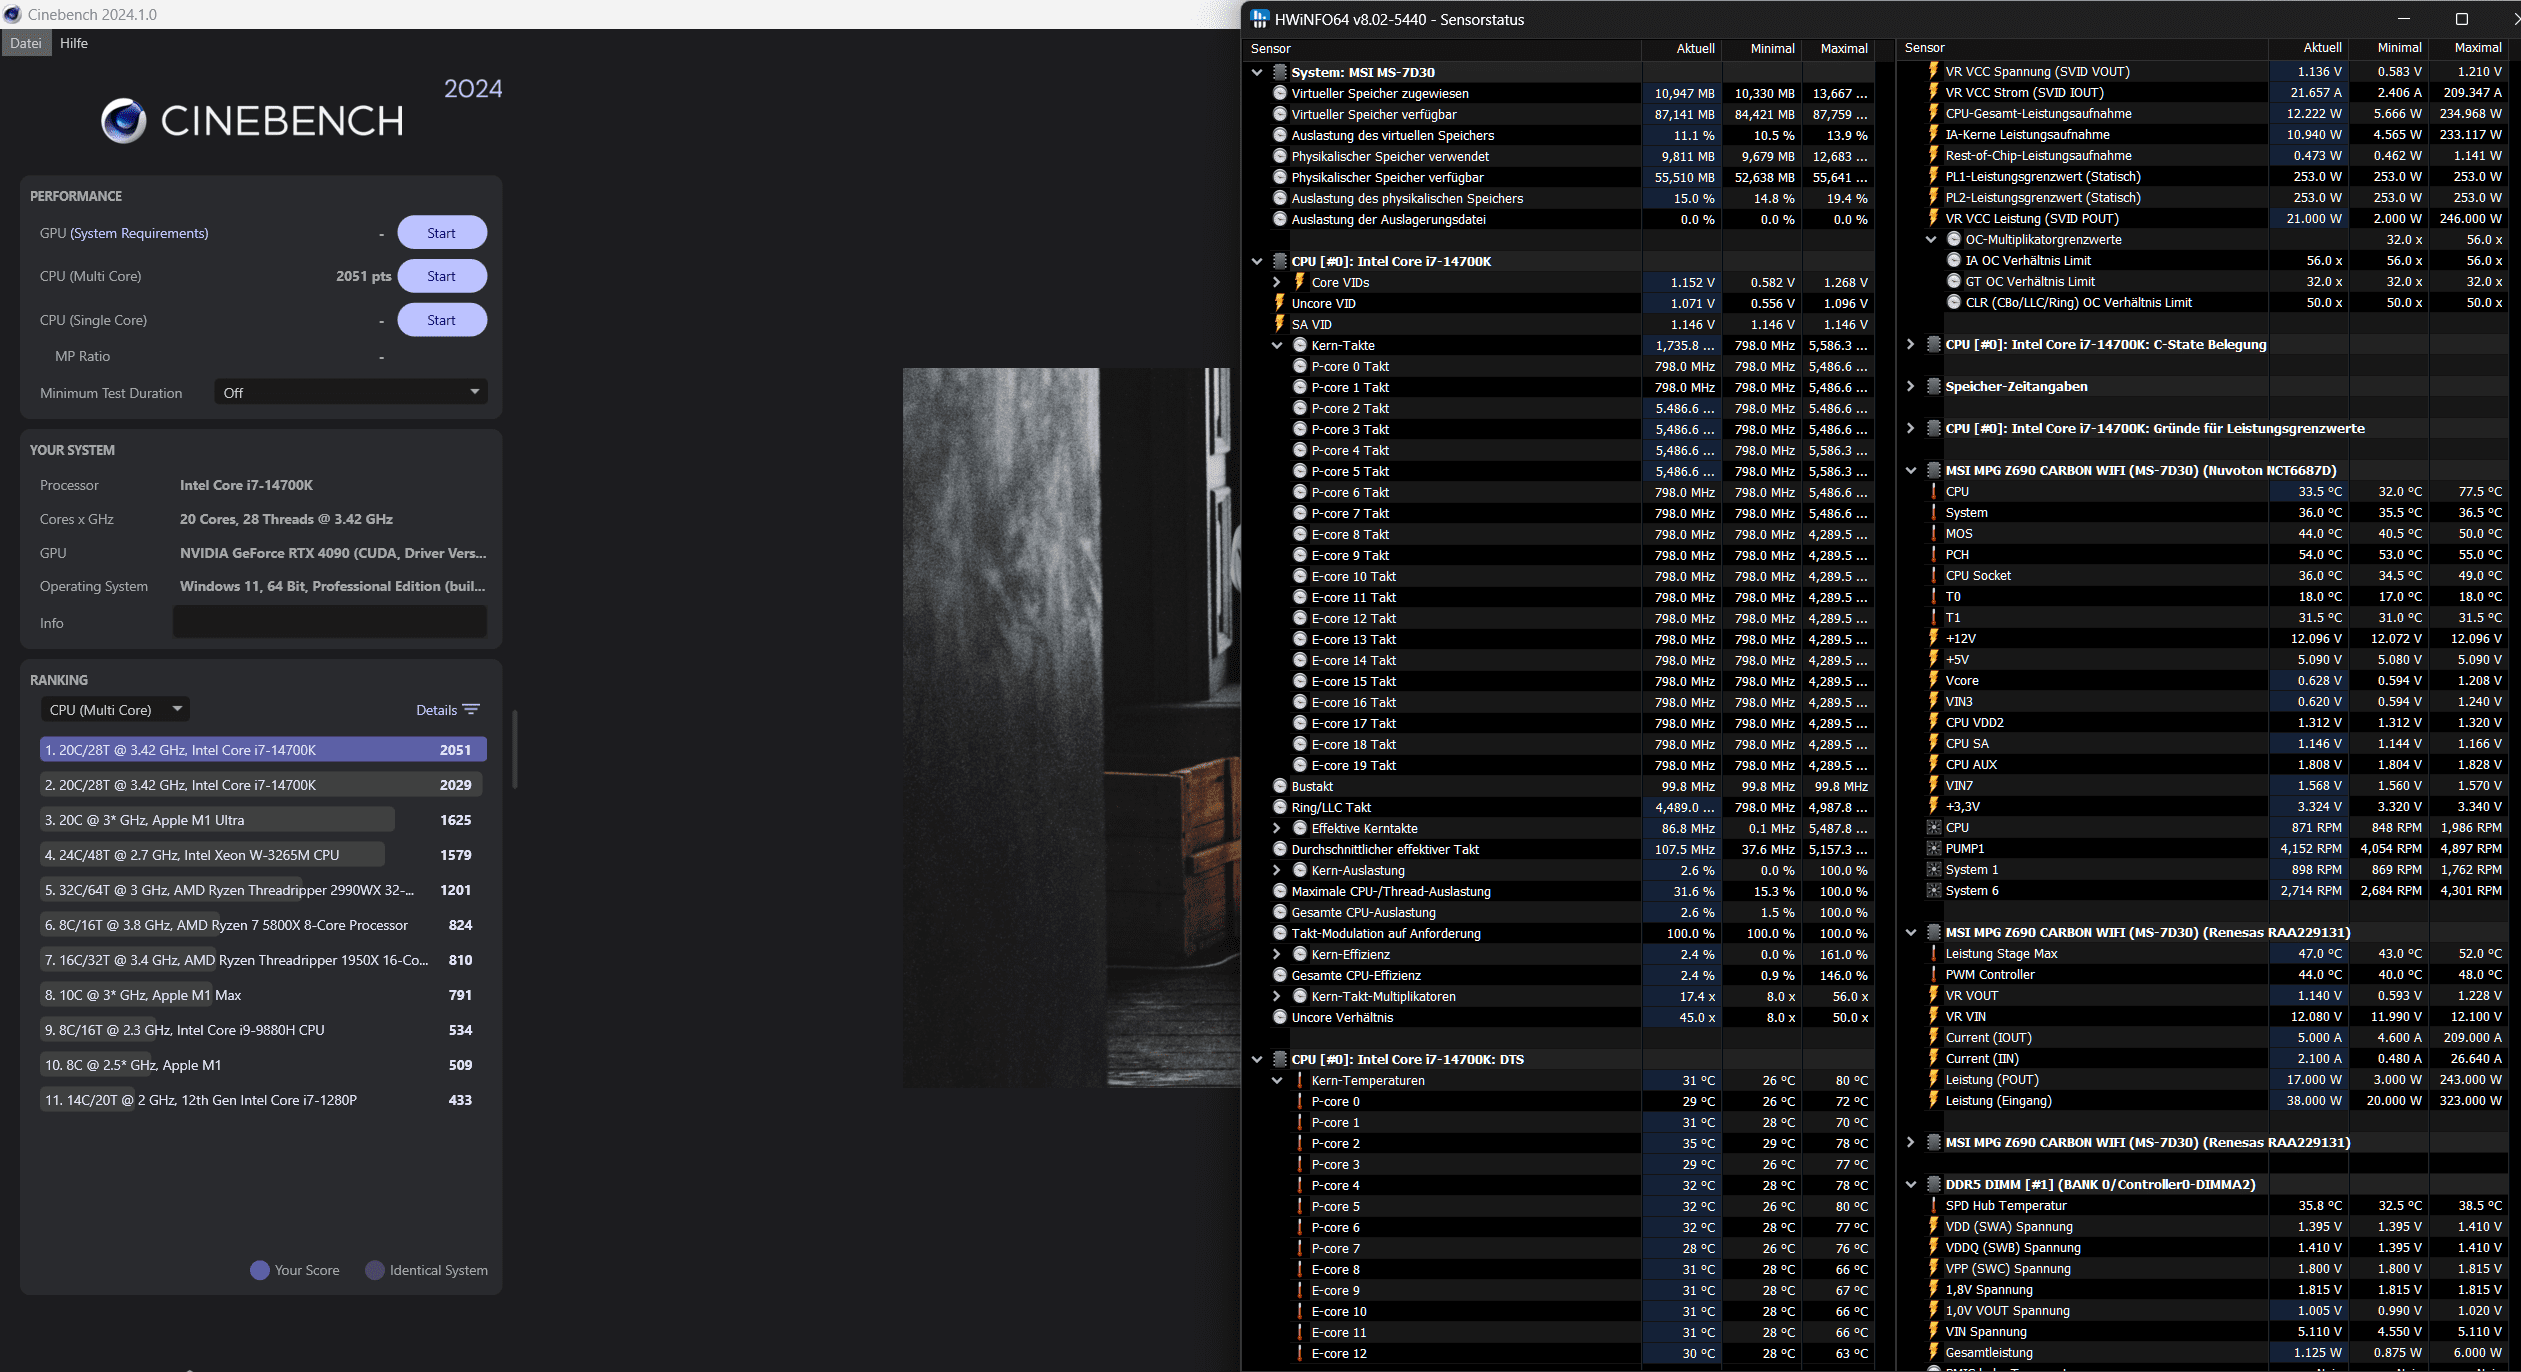This screenshot has width=2521, height=1372.
Task: Open the CPU (Multi Core) ranking dropdown
Action: 115,709
